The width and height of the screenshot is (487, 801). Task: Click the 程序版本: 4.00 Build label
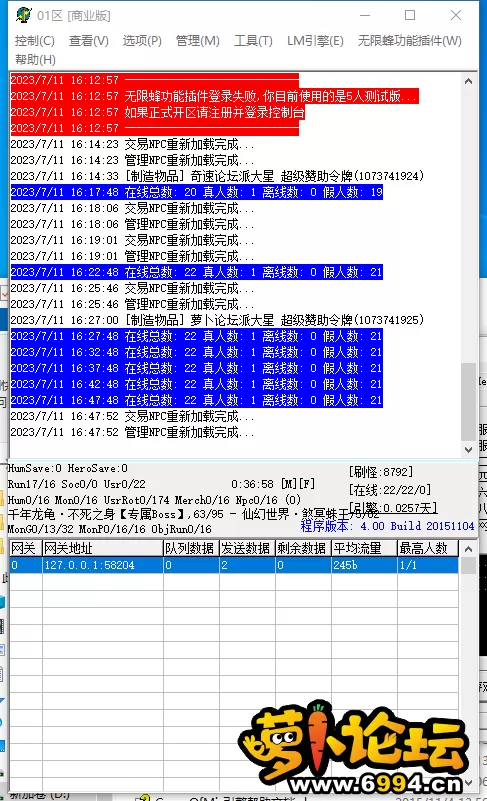tap(387, 526)
